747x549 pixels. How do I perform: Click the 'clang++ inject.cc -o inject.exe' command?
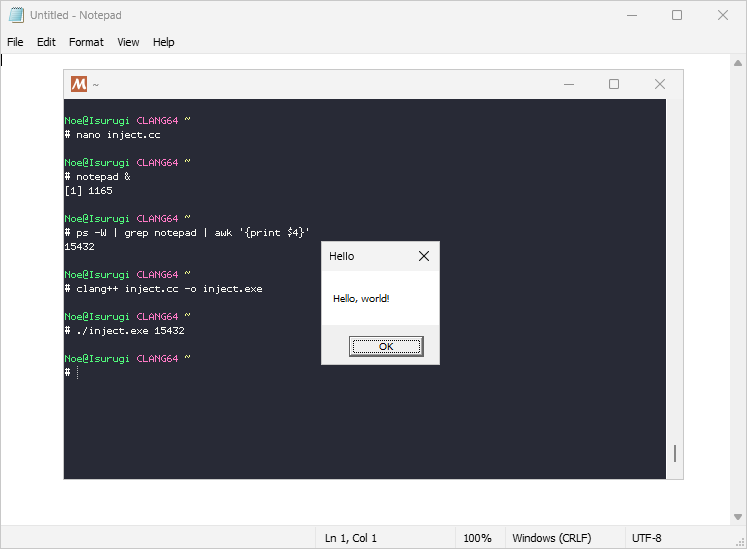[163, 289]
